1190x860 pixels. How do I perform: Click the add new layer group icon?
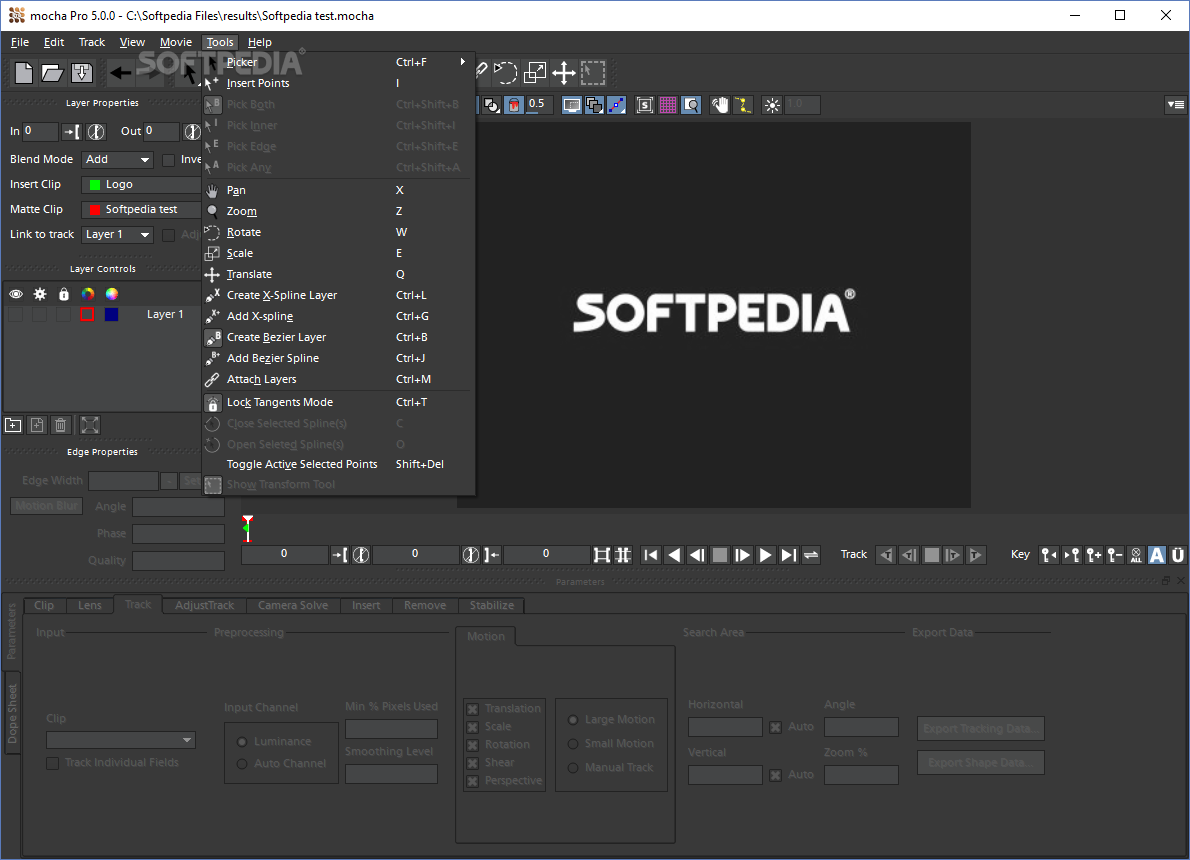click(13, 425)
